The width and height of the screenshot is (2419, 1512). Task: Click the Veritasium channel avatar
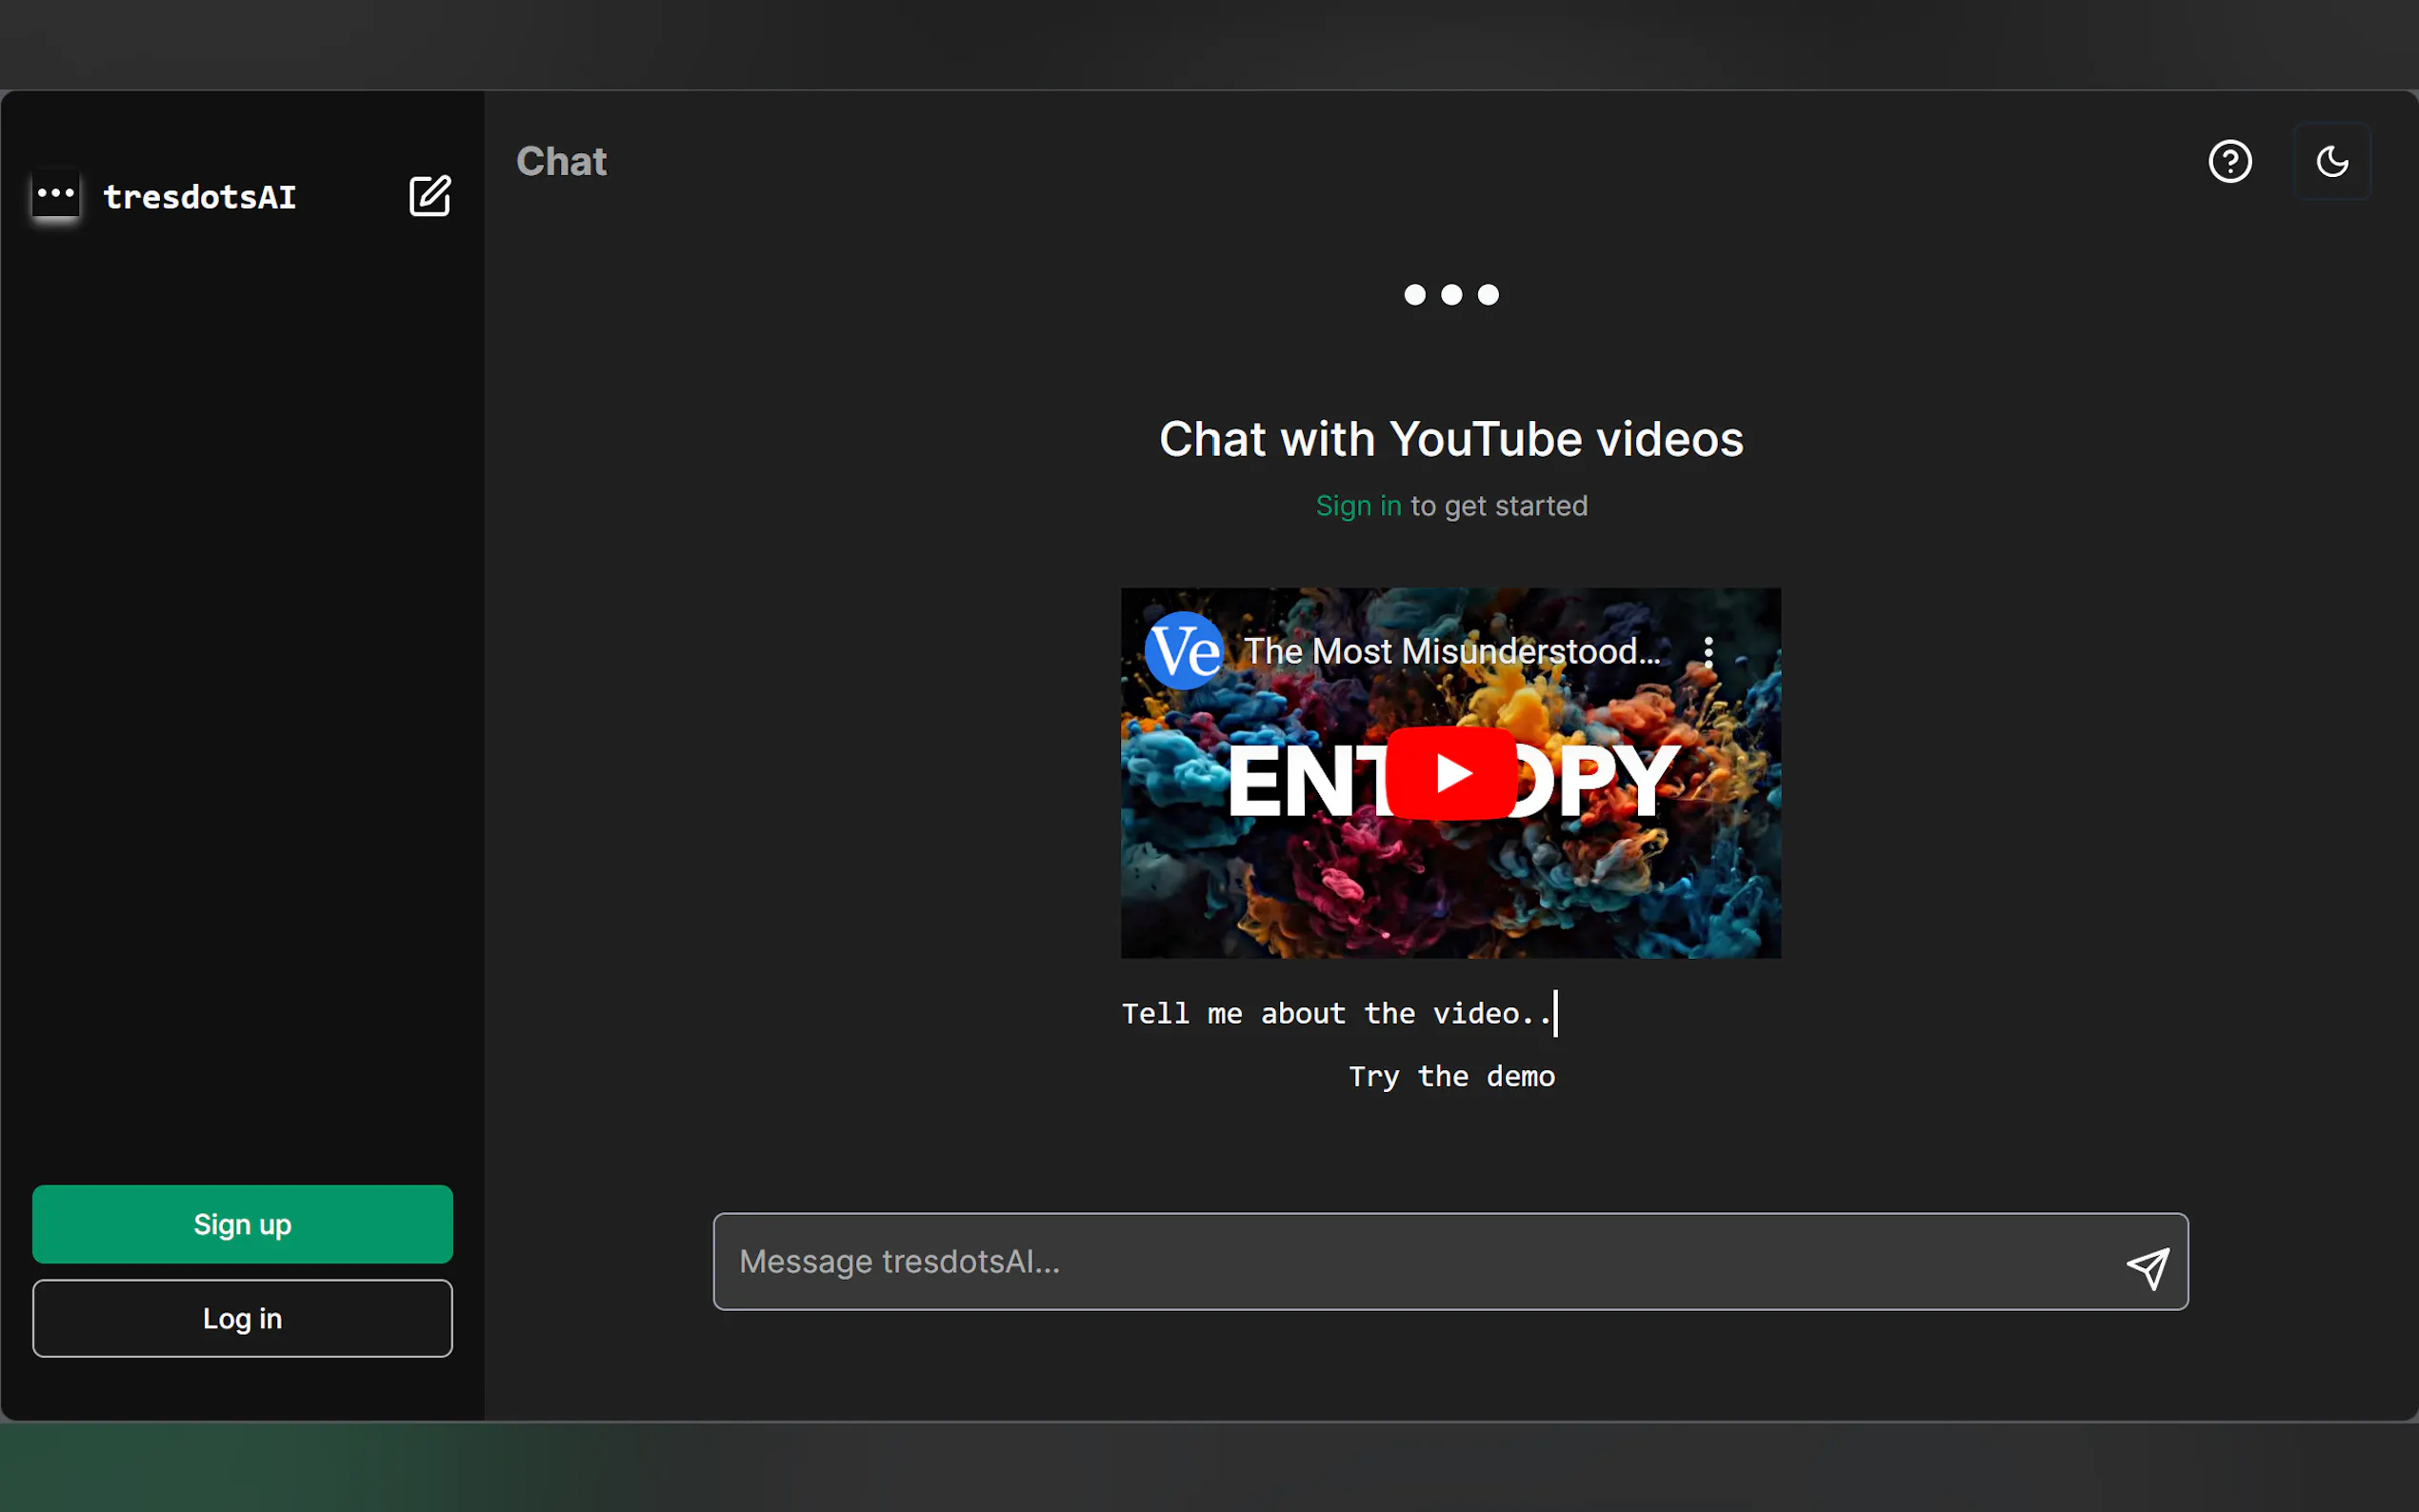1183,651
